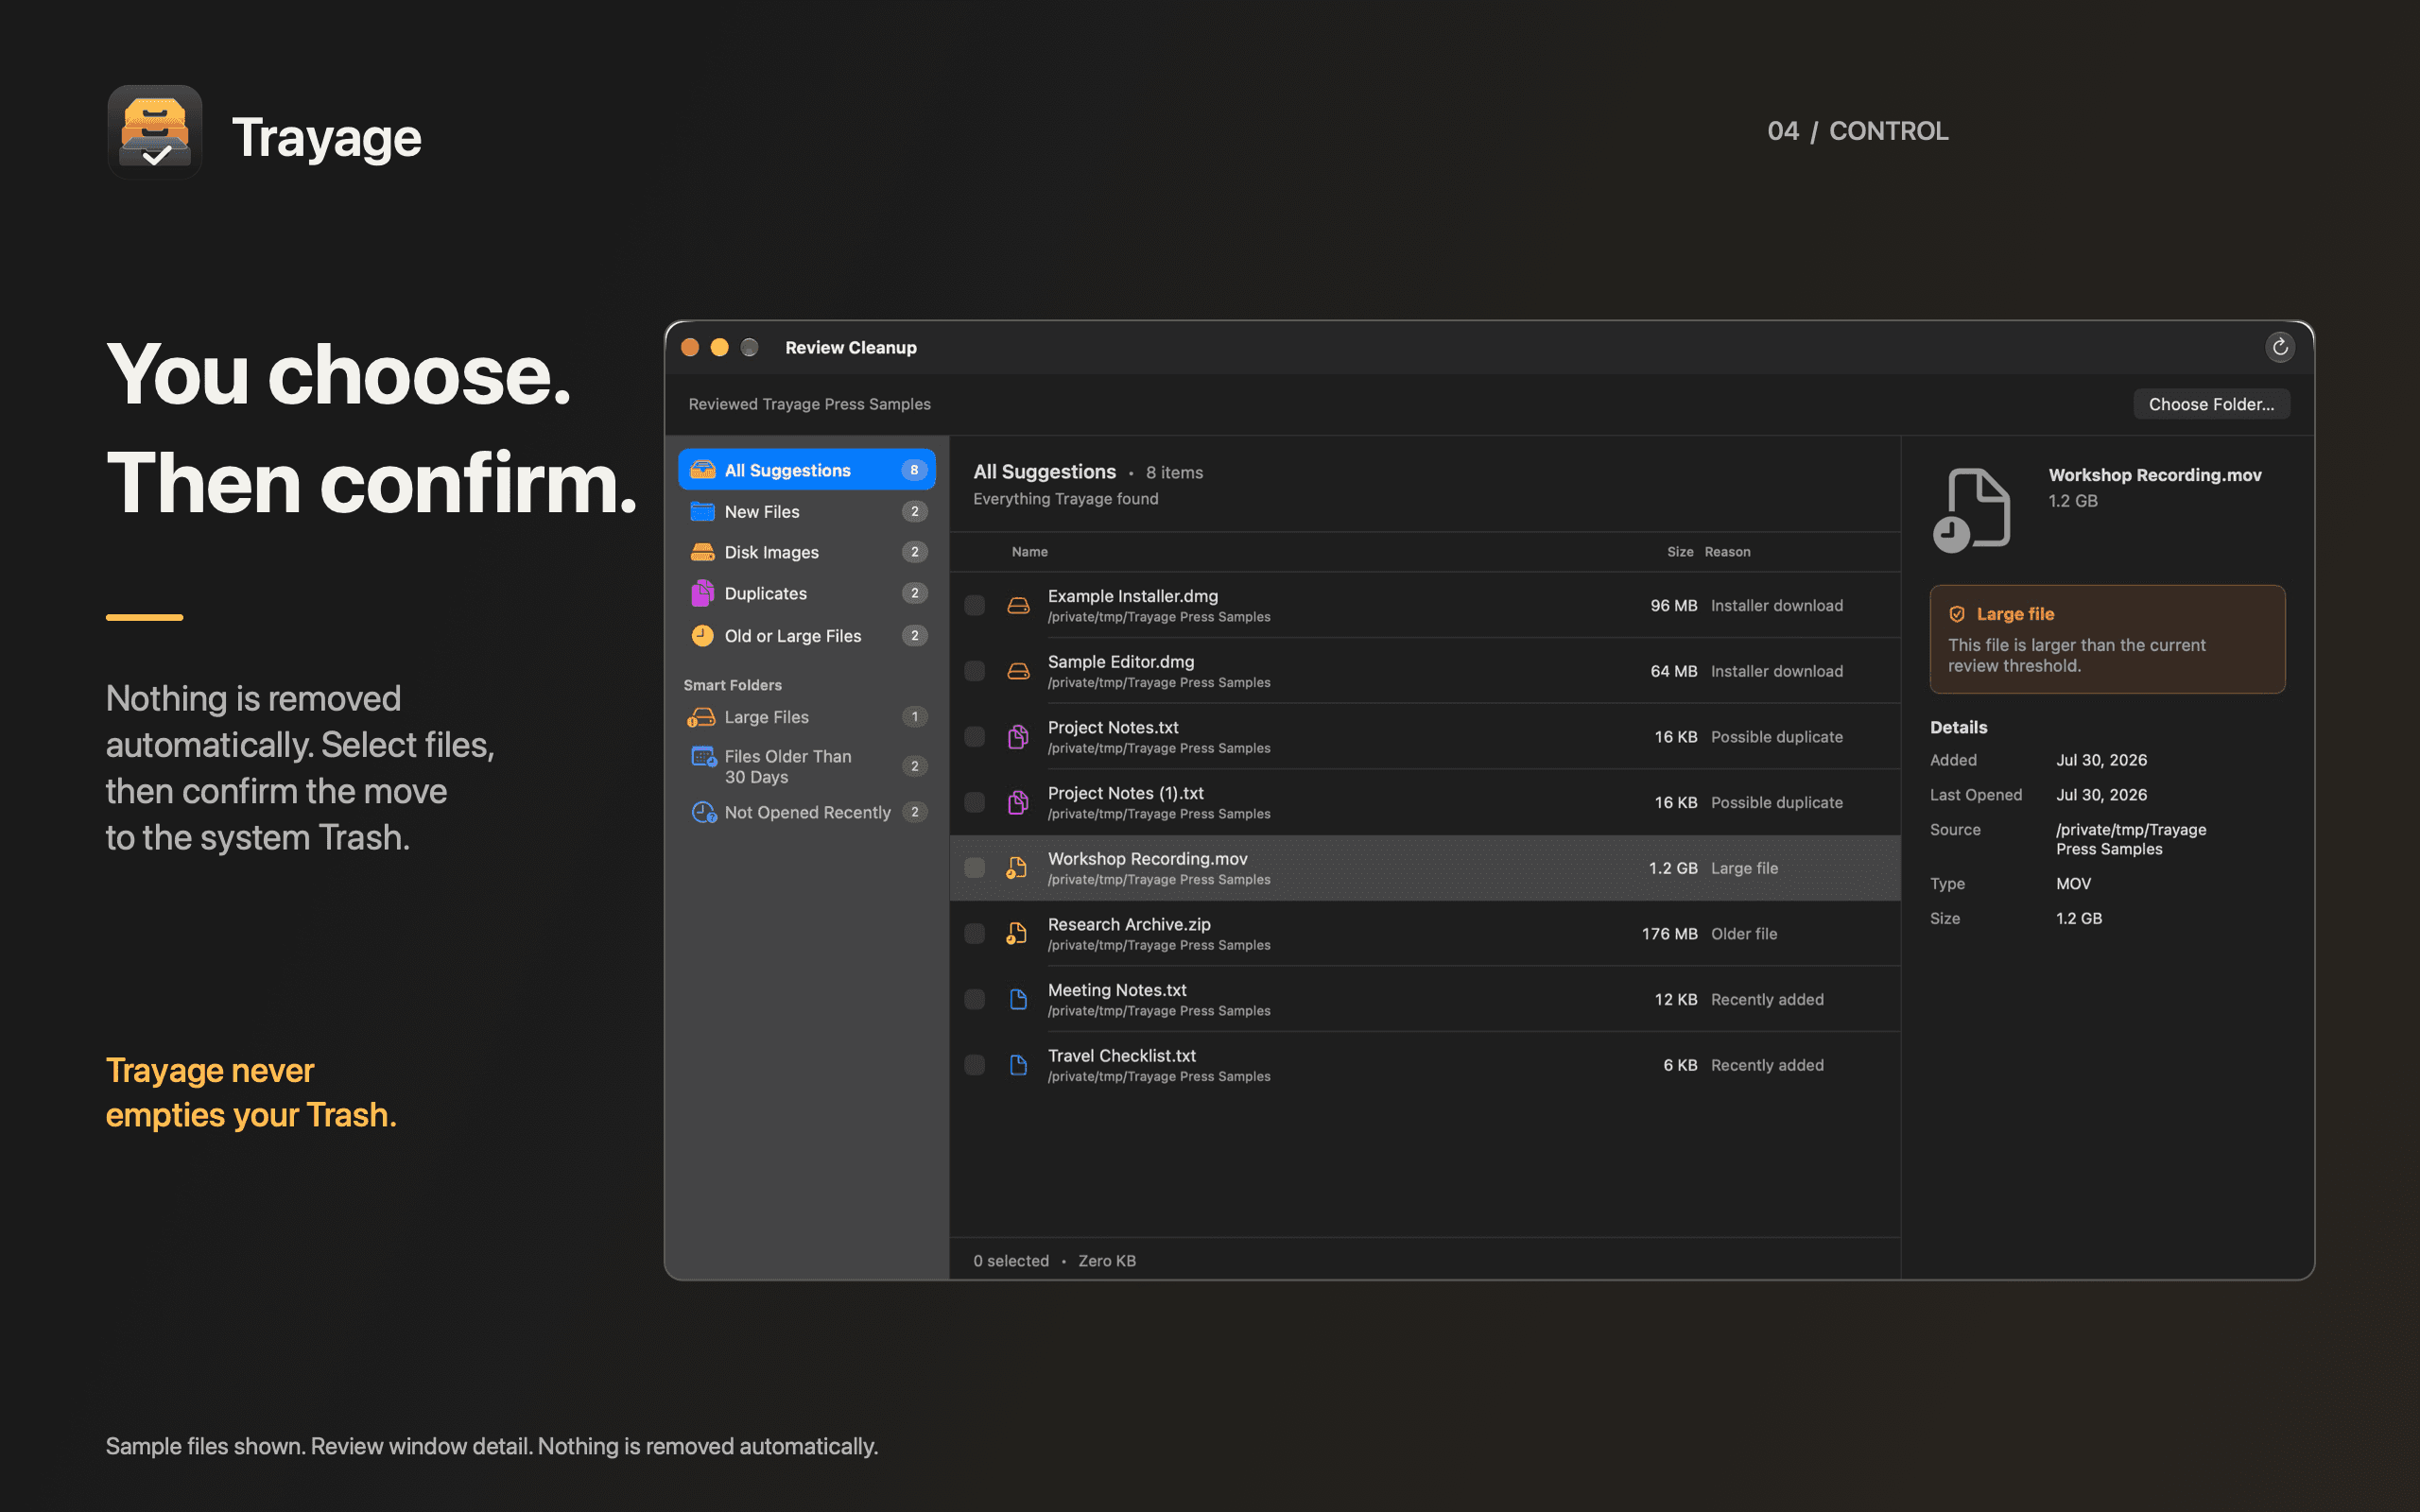Check the Example Installer.dmg checkbox

974,605
